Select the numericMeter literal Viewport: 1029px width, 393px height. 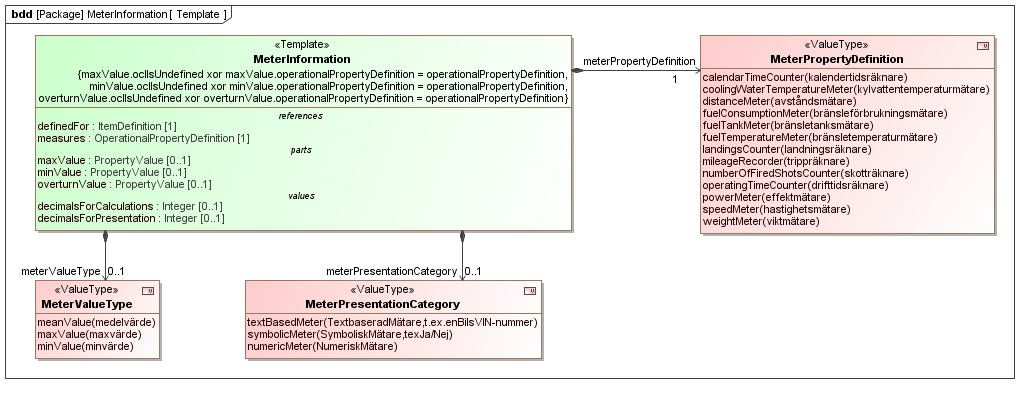[322, 346]
